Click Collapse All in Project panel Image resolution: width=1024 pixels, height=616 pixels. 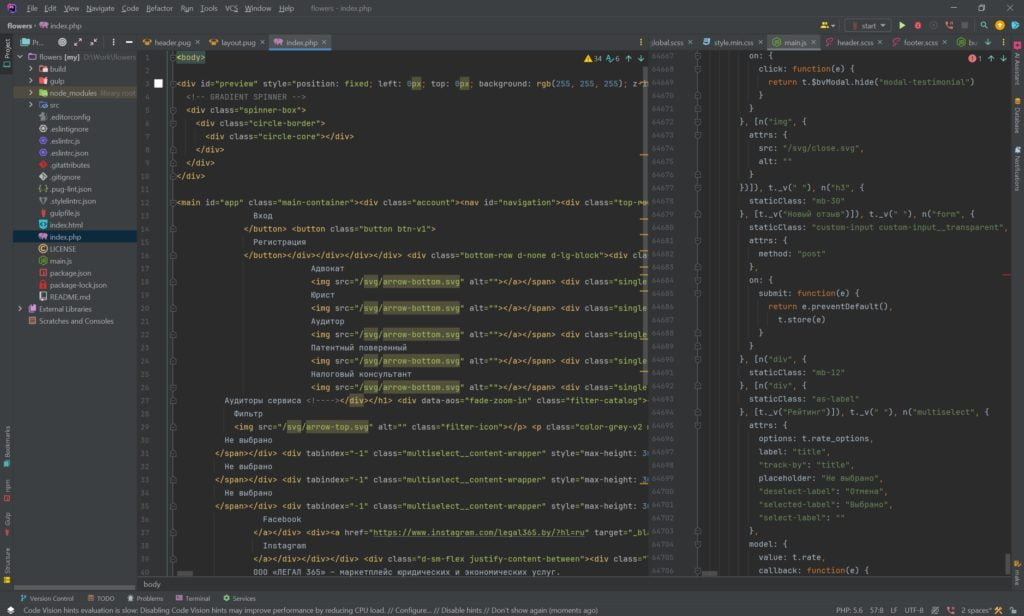click(93, 43)
